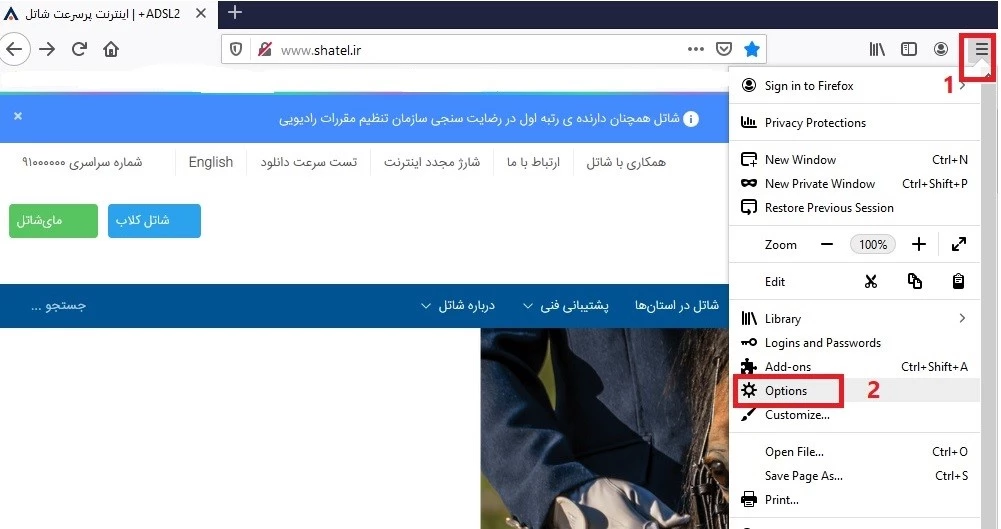
Task: Choose Open File... entry
Action: click(x=854, y=452)
